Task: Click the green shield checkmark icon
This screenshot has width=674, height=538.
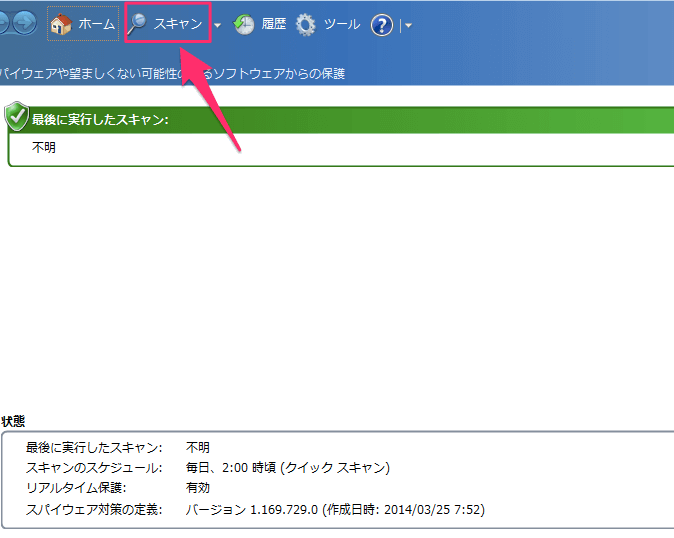Action: click(17, 116)
